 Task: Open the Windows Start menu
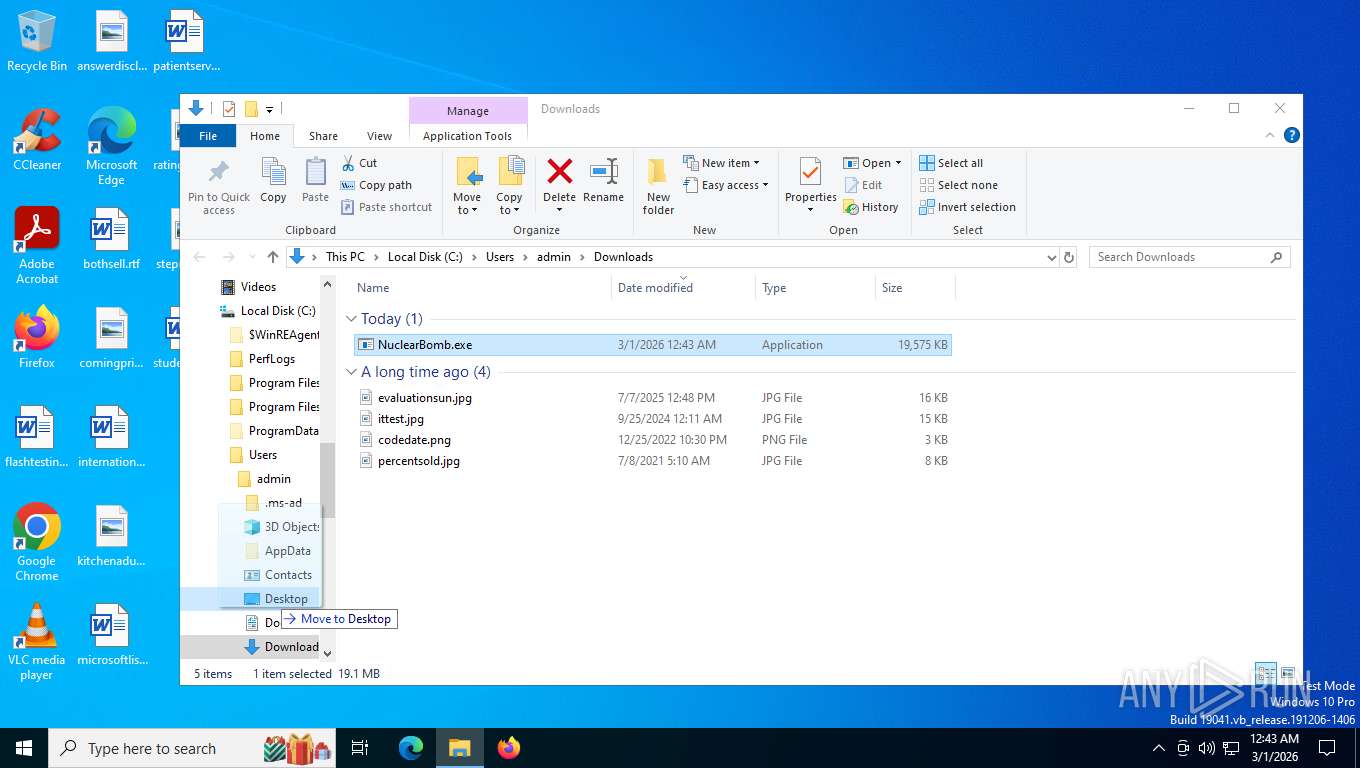coord(24,748)
